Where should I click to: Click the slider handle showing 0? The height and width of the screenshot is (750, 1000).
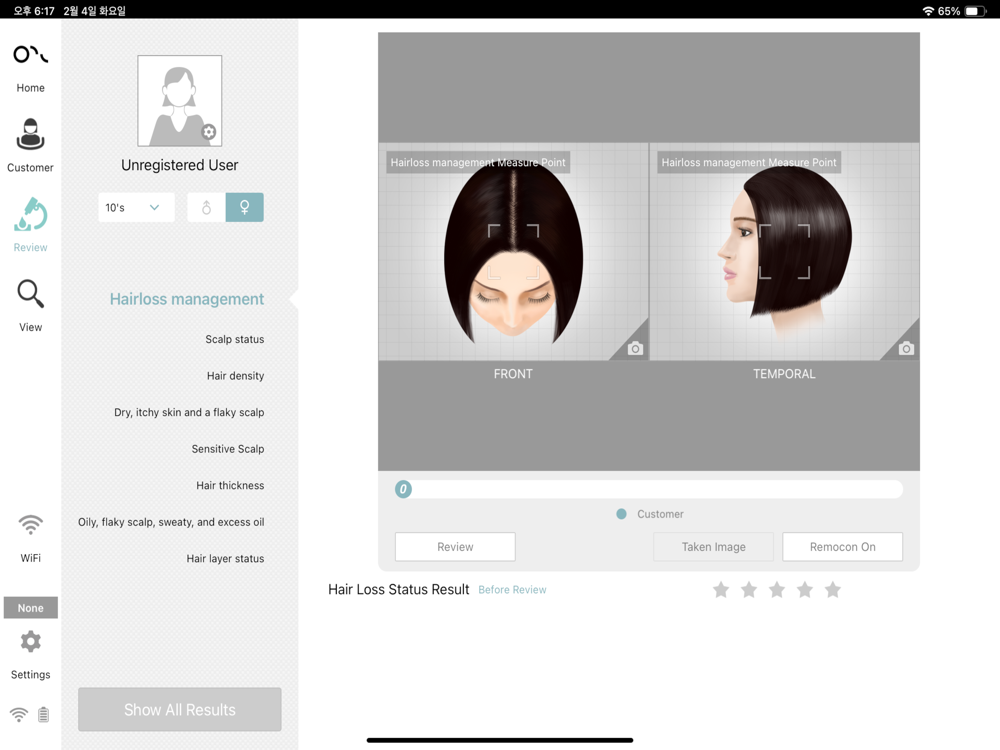coord(403,489)
